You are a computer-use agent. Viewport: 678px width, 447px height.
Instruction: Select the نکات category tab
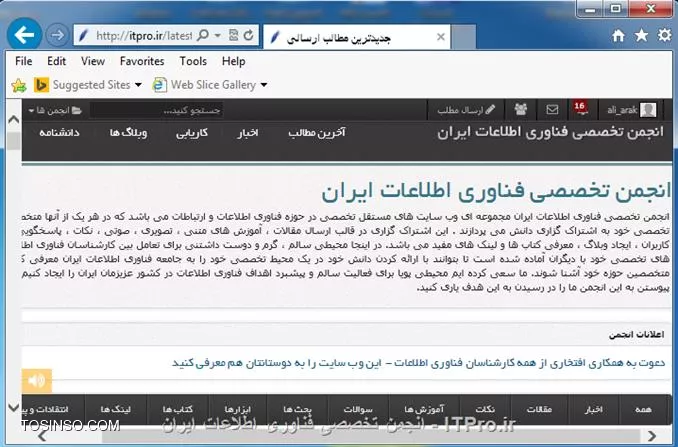pos(485,409)
